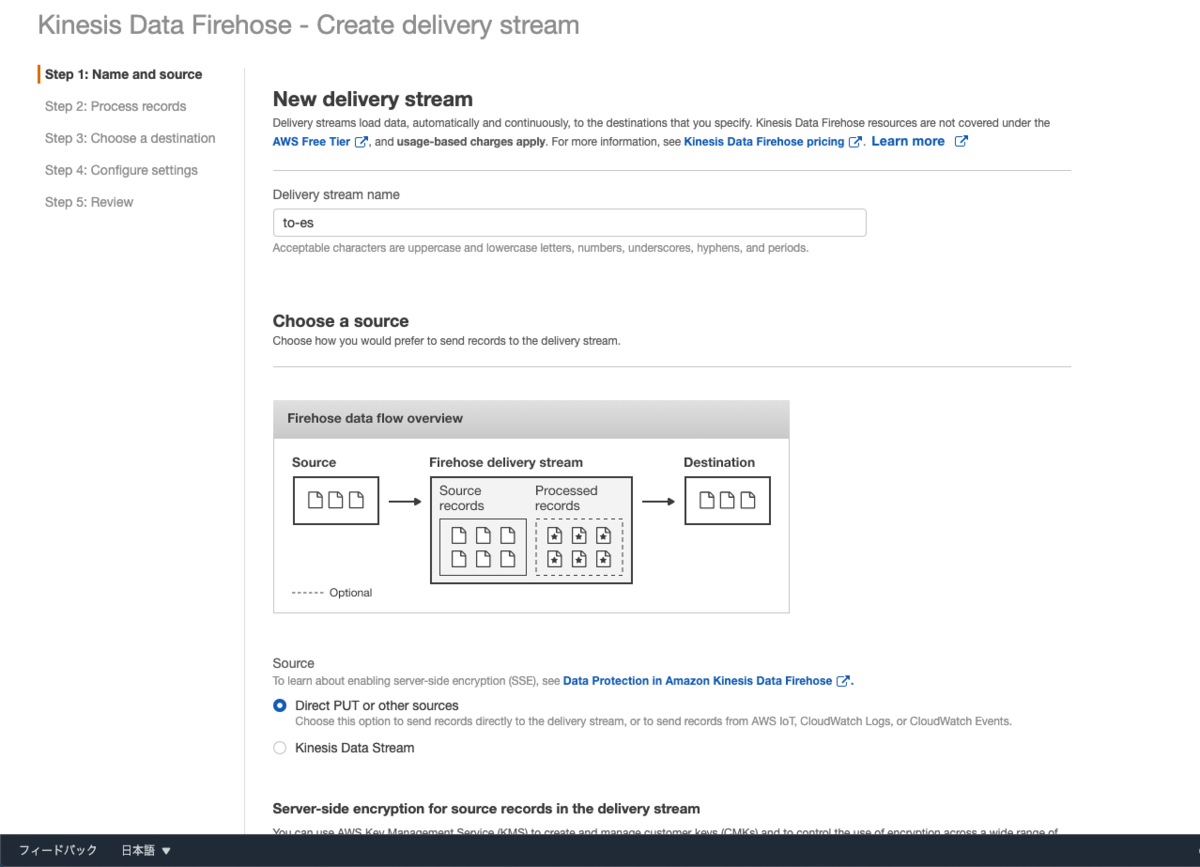Screen dimensions: 1200x867
Task: Click Server-side encryption section heading
Action: coord(486,808)
